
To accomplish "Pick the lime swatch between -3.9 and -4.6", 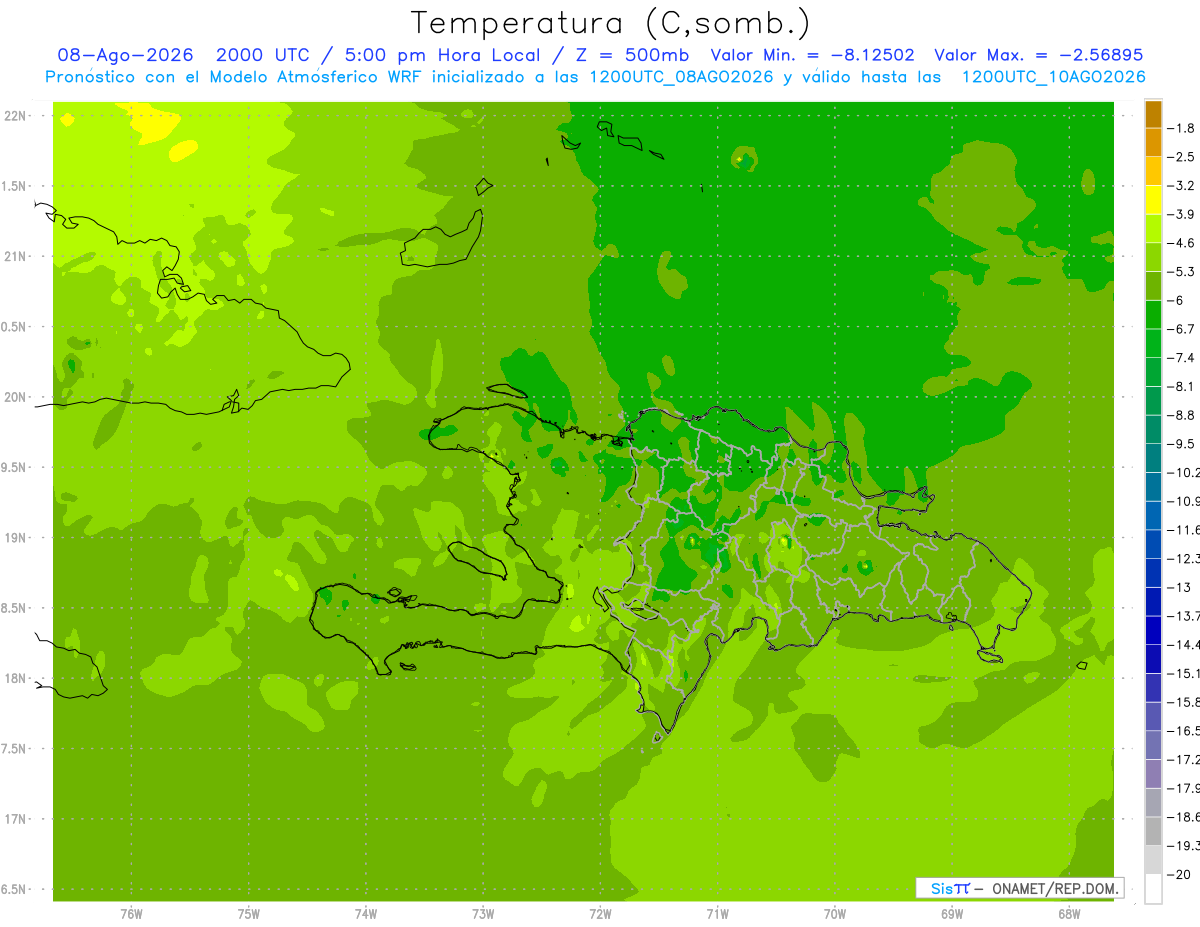I will 1153,229.
